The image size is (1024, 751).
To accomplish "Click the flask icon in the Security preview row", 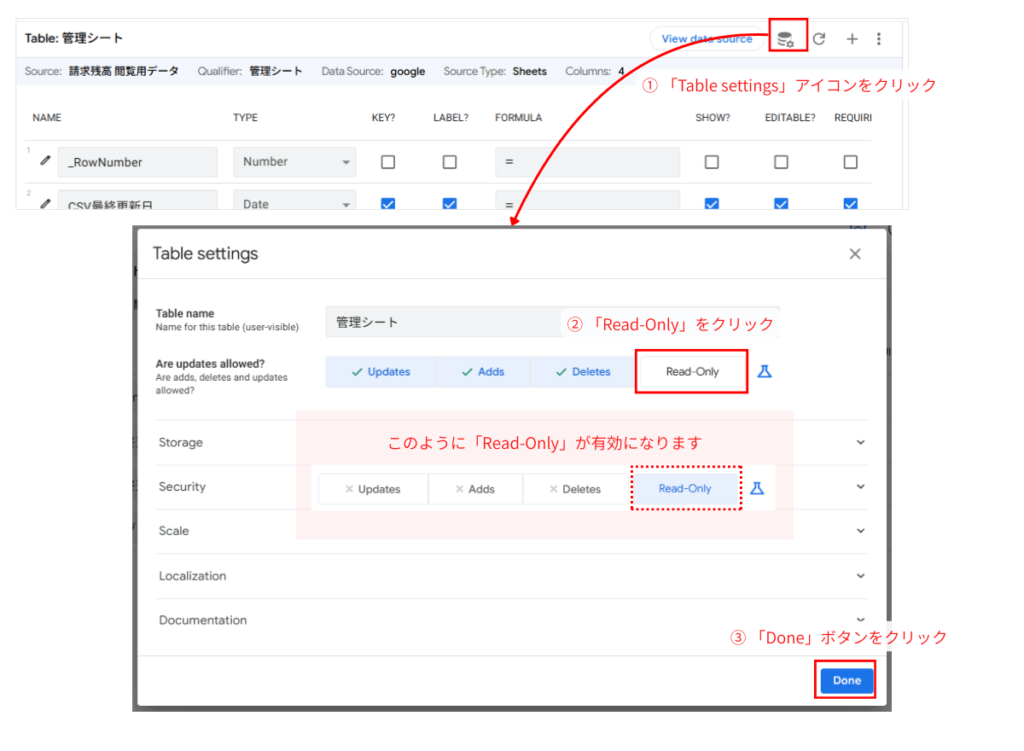I will click(758, 488).
